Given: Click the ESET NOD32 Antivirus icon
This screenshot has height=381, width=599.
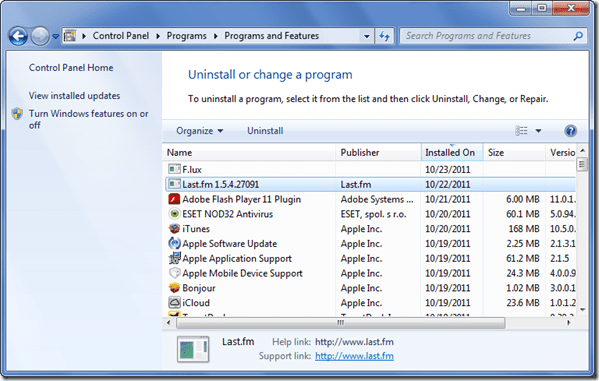Looking at the screenshot, I should point(174,214).
